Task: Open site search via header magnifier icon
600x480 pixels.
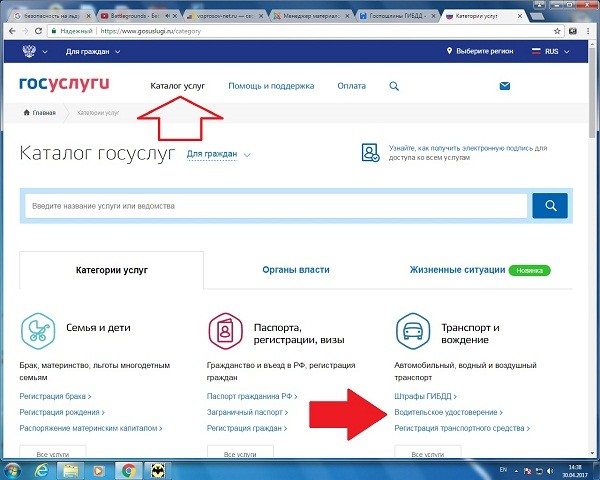Action: tap(394, 86)
